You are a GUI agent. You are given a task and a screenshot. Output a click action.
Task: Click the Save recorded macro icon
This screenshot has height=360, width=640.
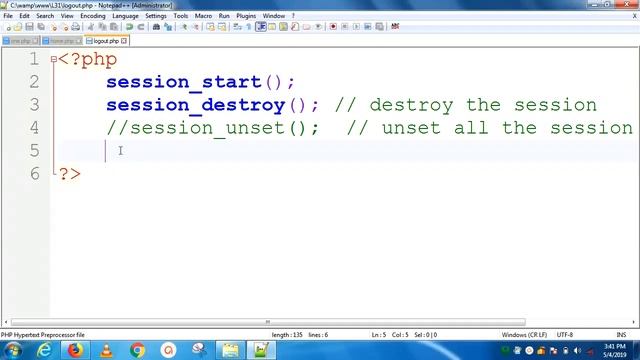(380, 27)
